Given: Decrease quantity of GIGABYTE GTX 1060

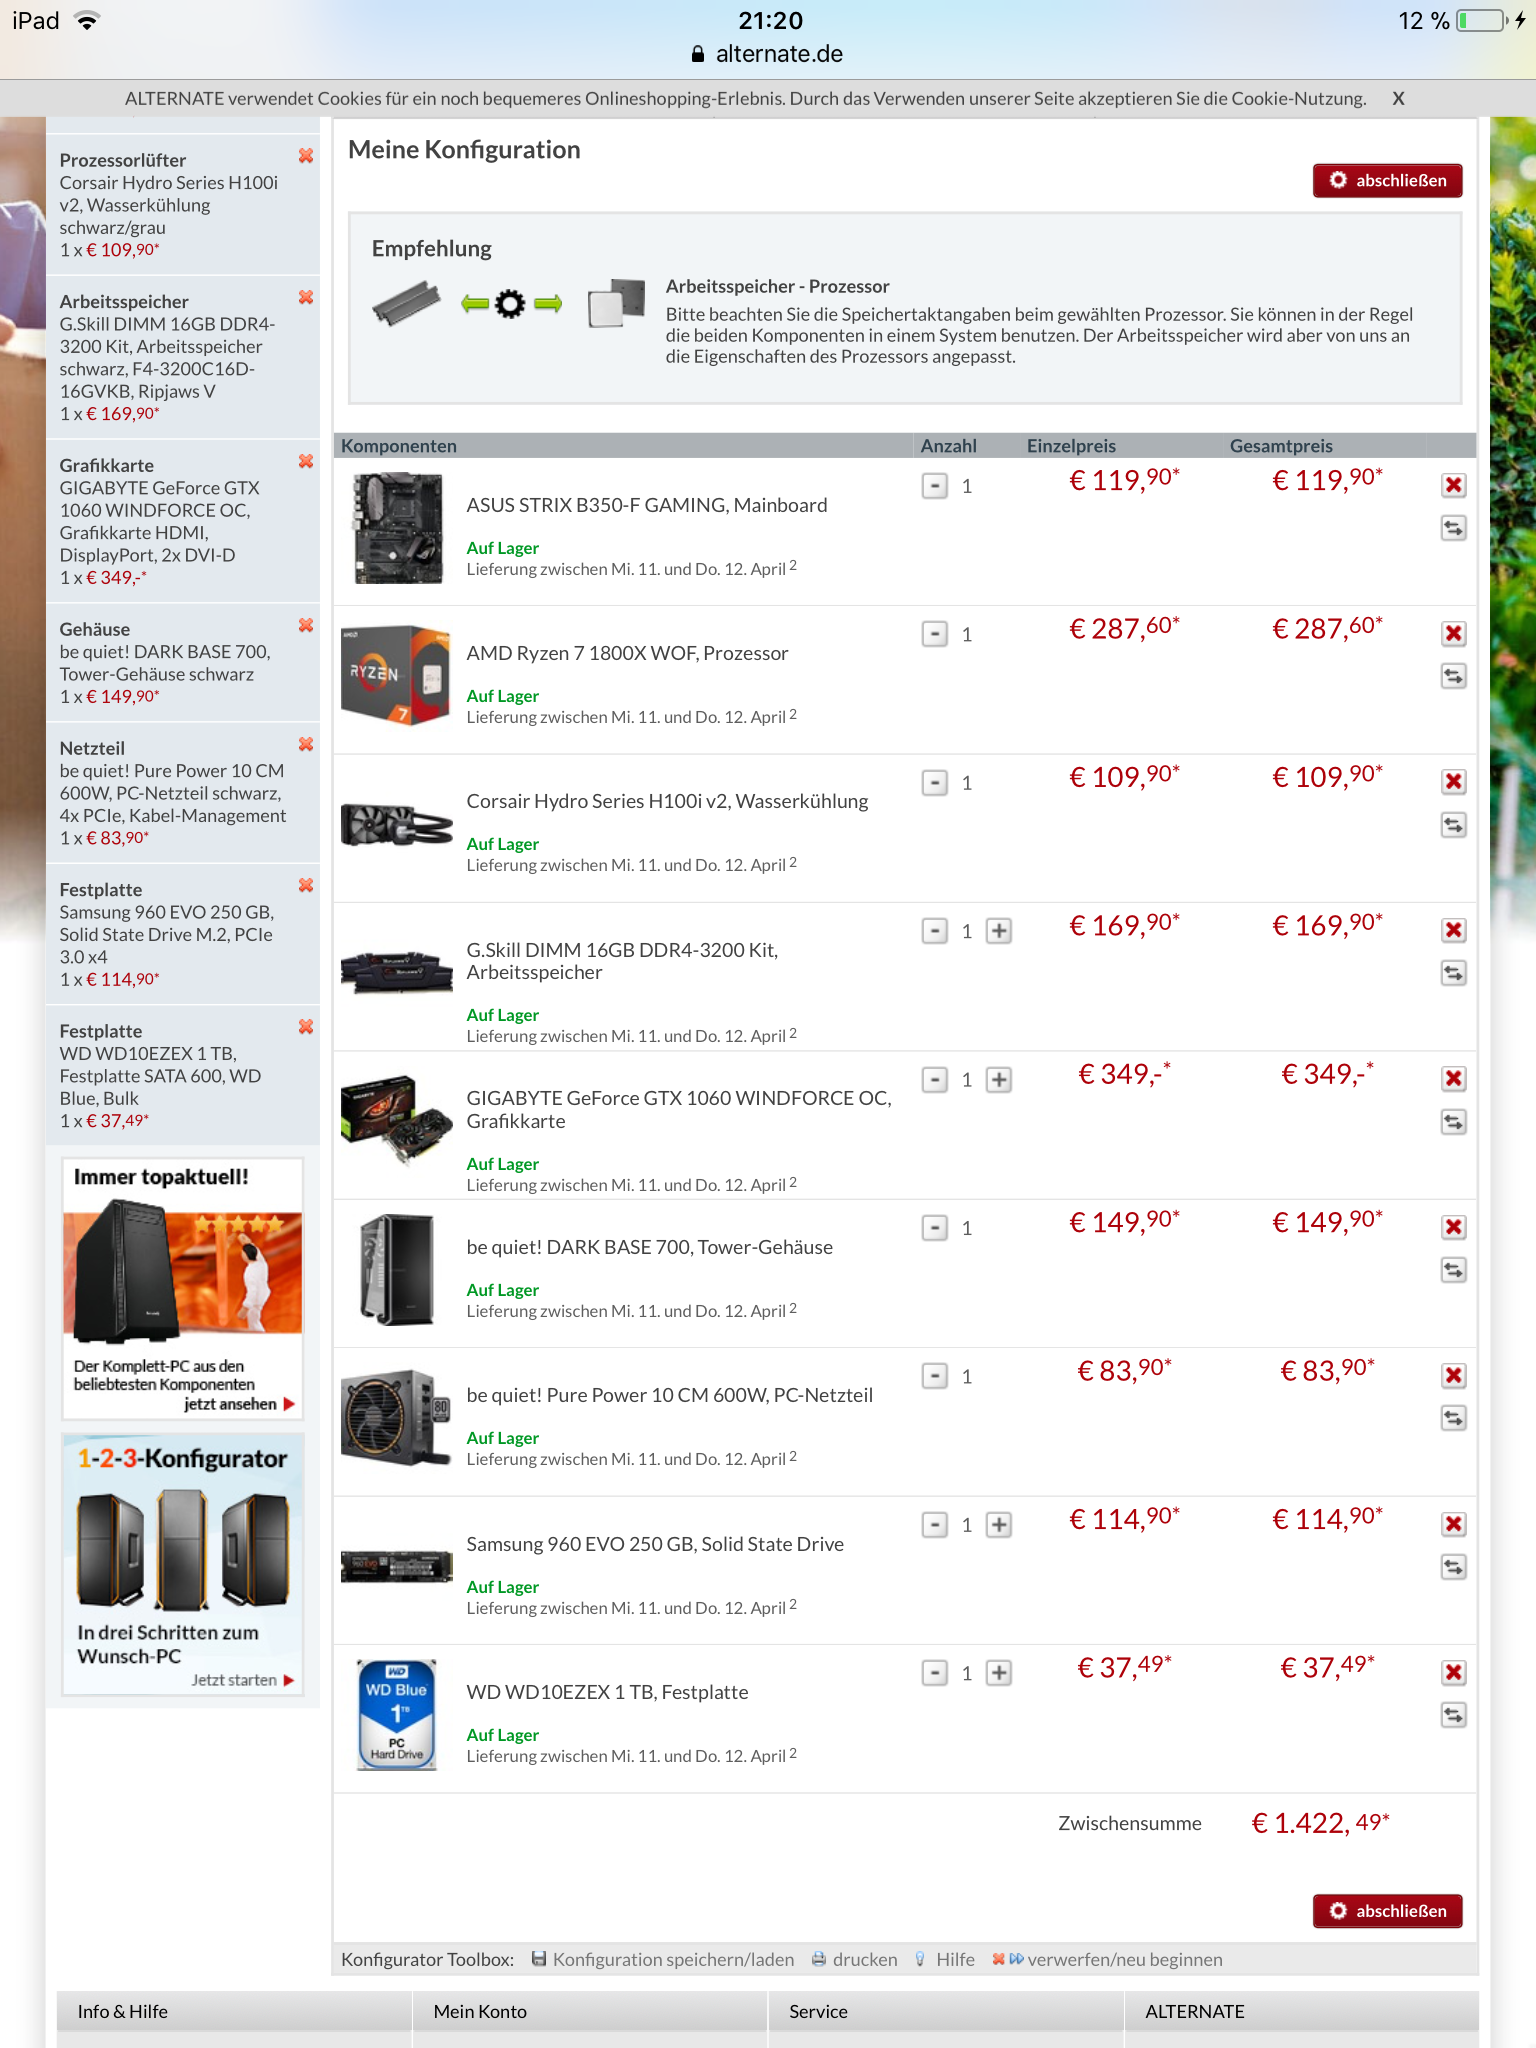Looking at the screenshot, I should tap(934, 1080).
